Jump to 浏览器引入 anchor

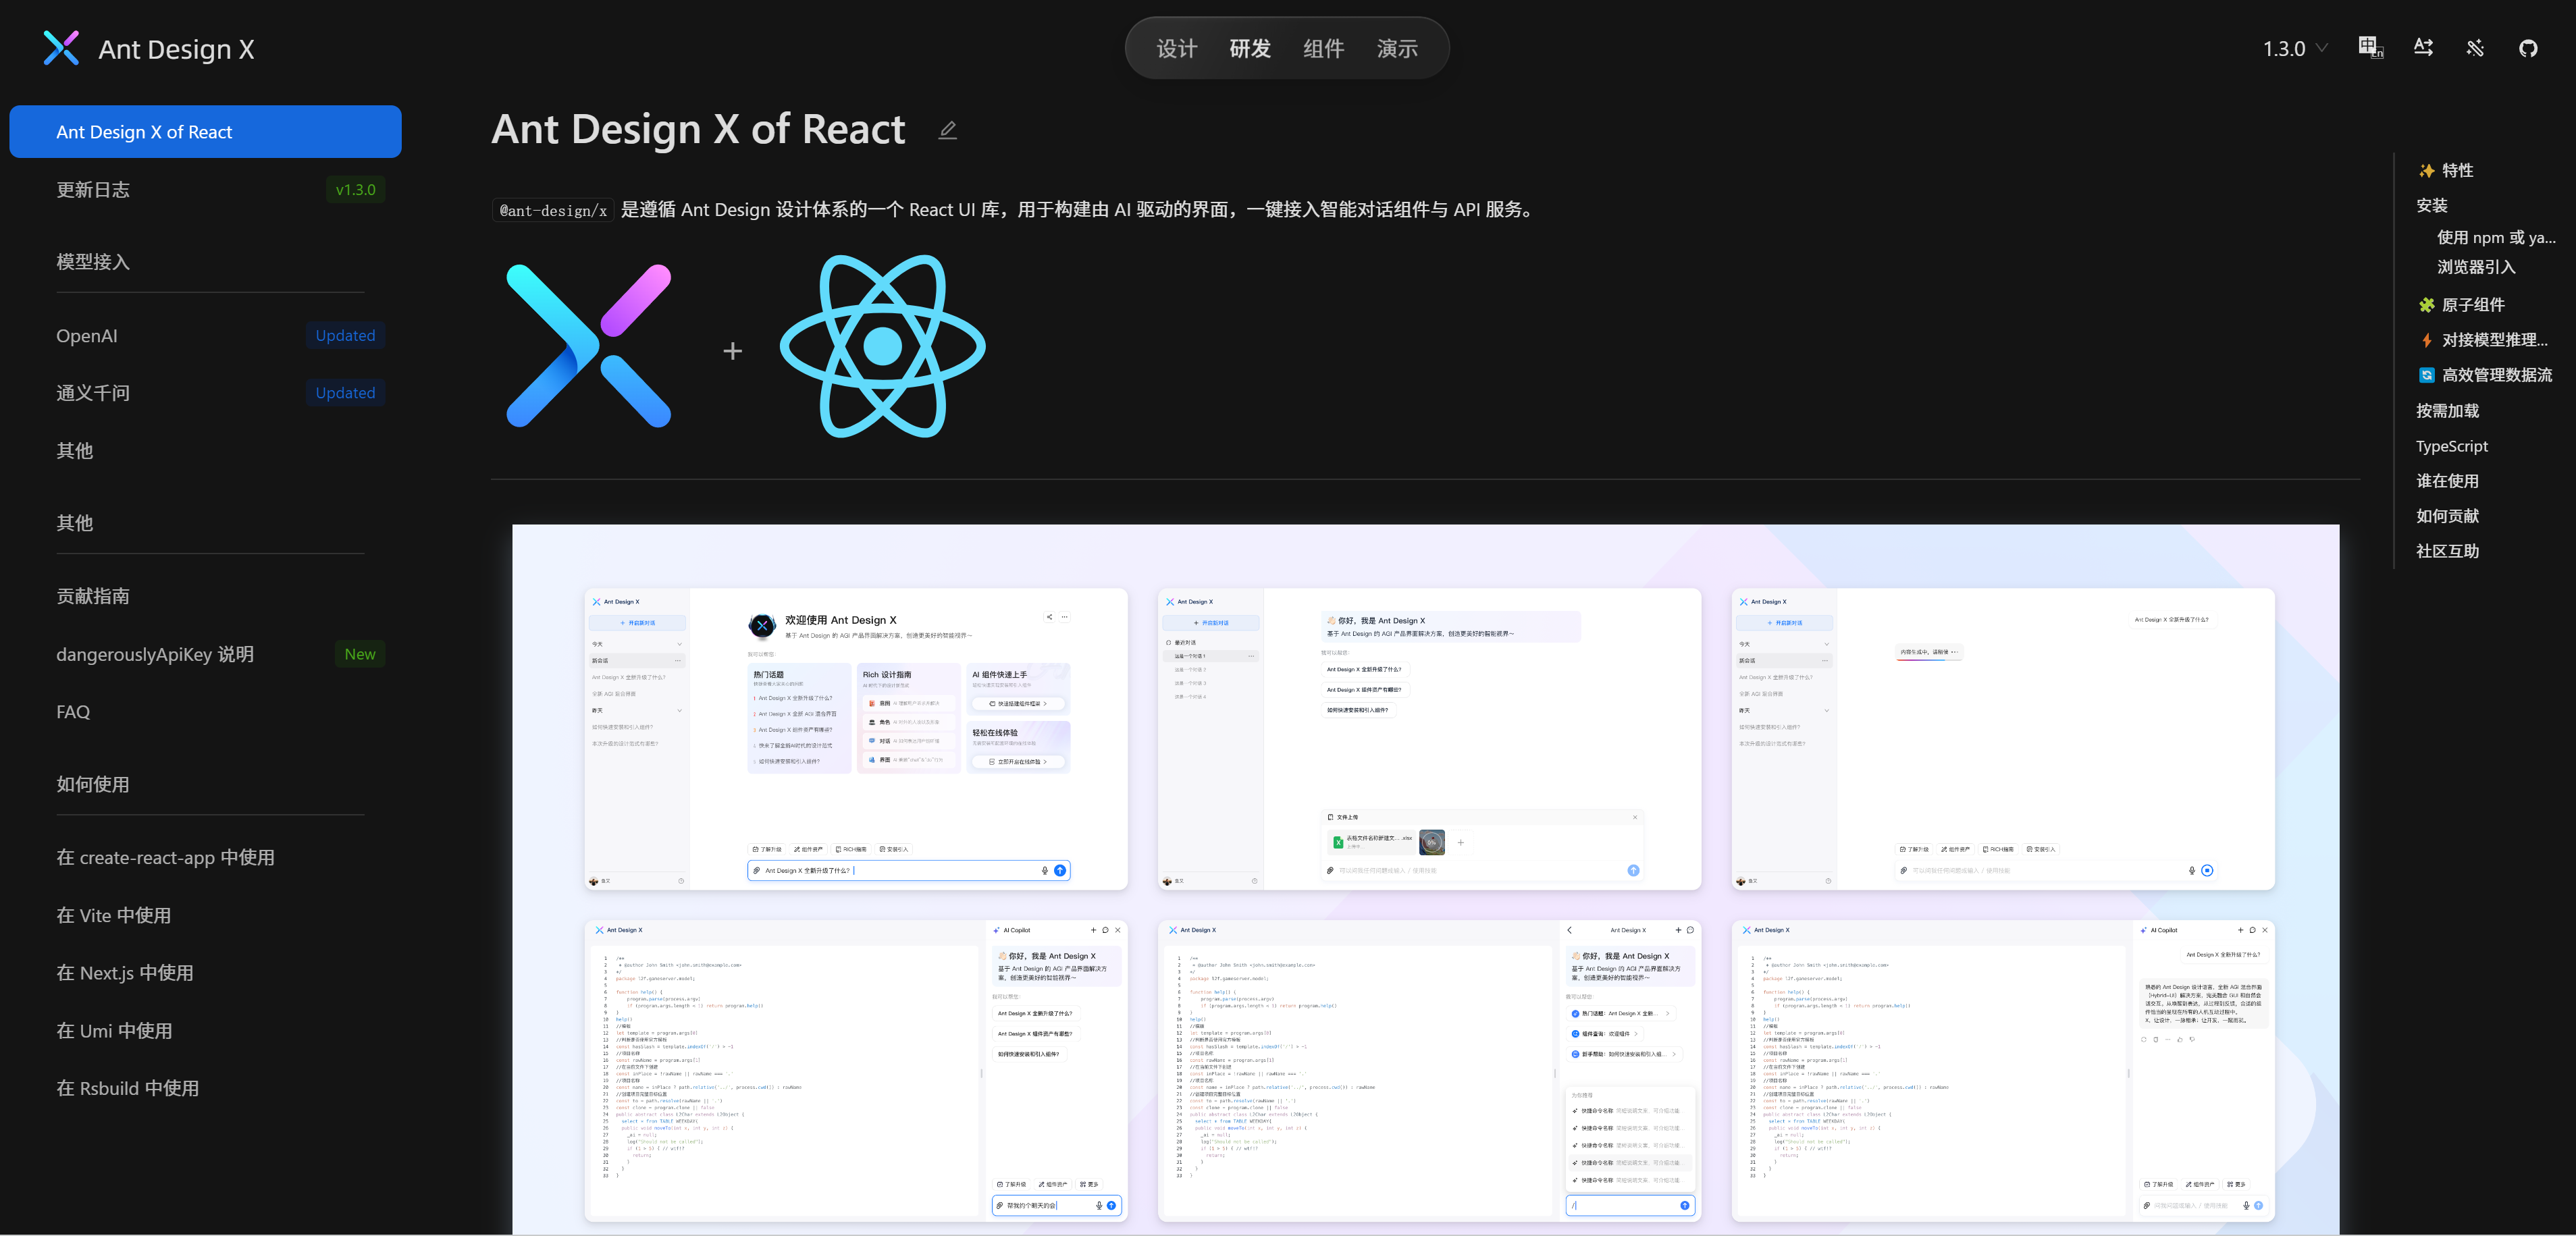coord(2476,267)
